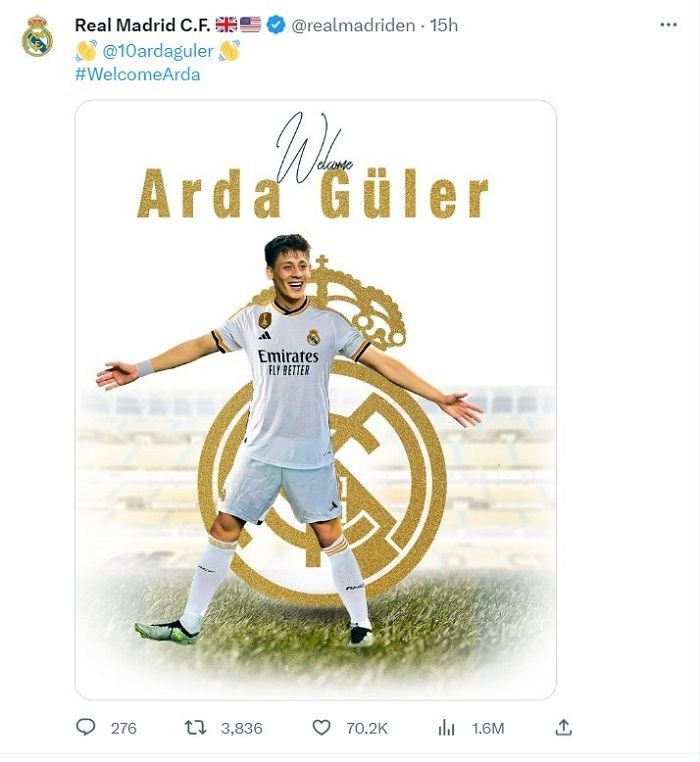Screen dimensions: 700x762
Task: Click the 3,836 retweets count
Action: pyautogui.click(x=242, y=728)
